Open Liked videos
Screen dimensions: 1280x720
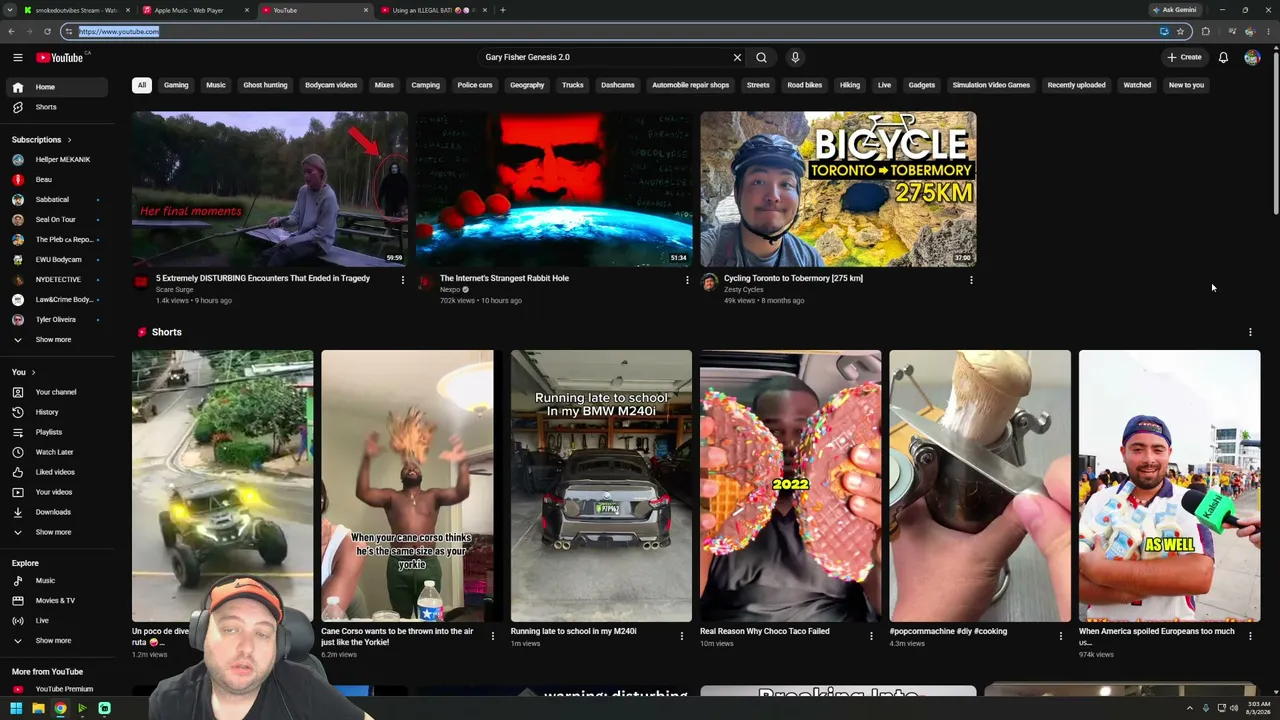tap(56, 472)
